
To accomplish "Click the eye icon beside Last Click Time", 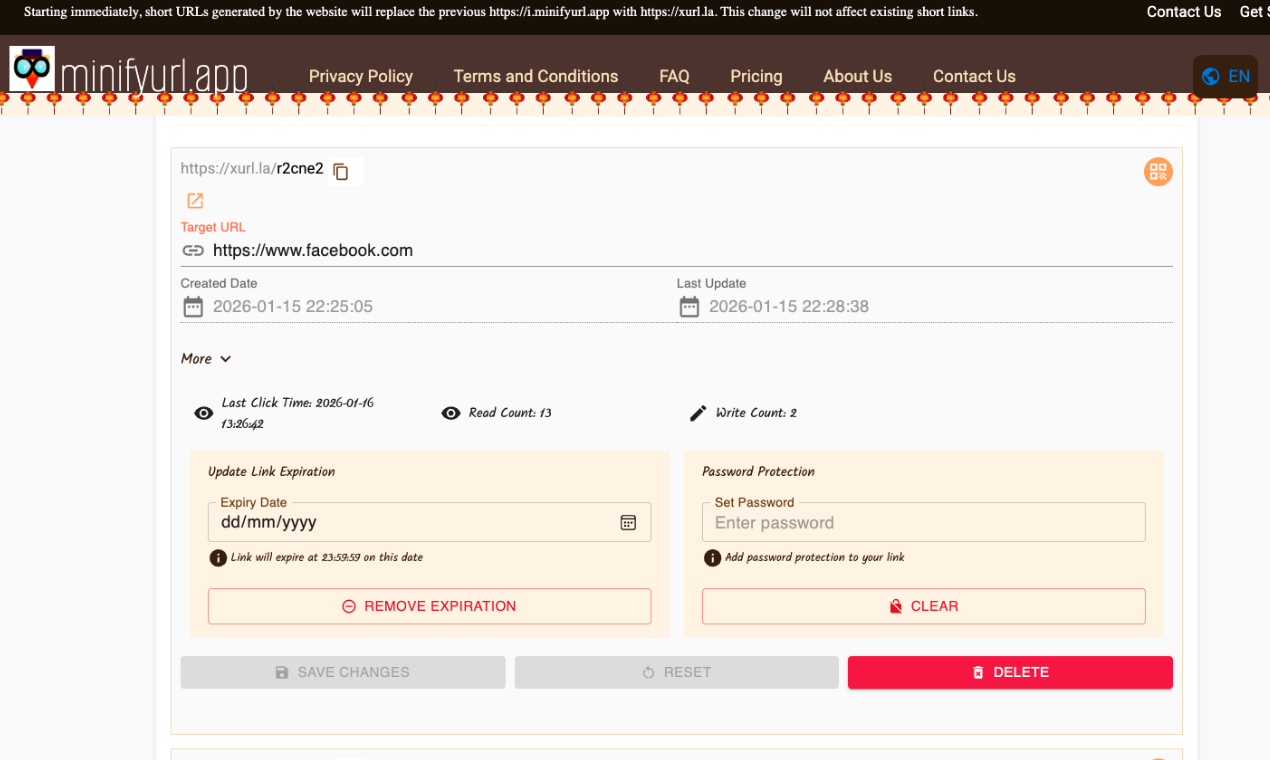I will (203, 412).
